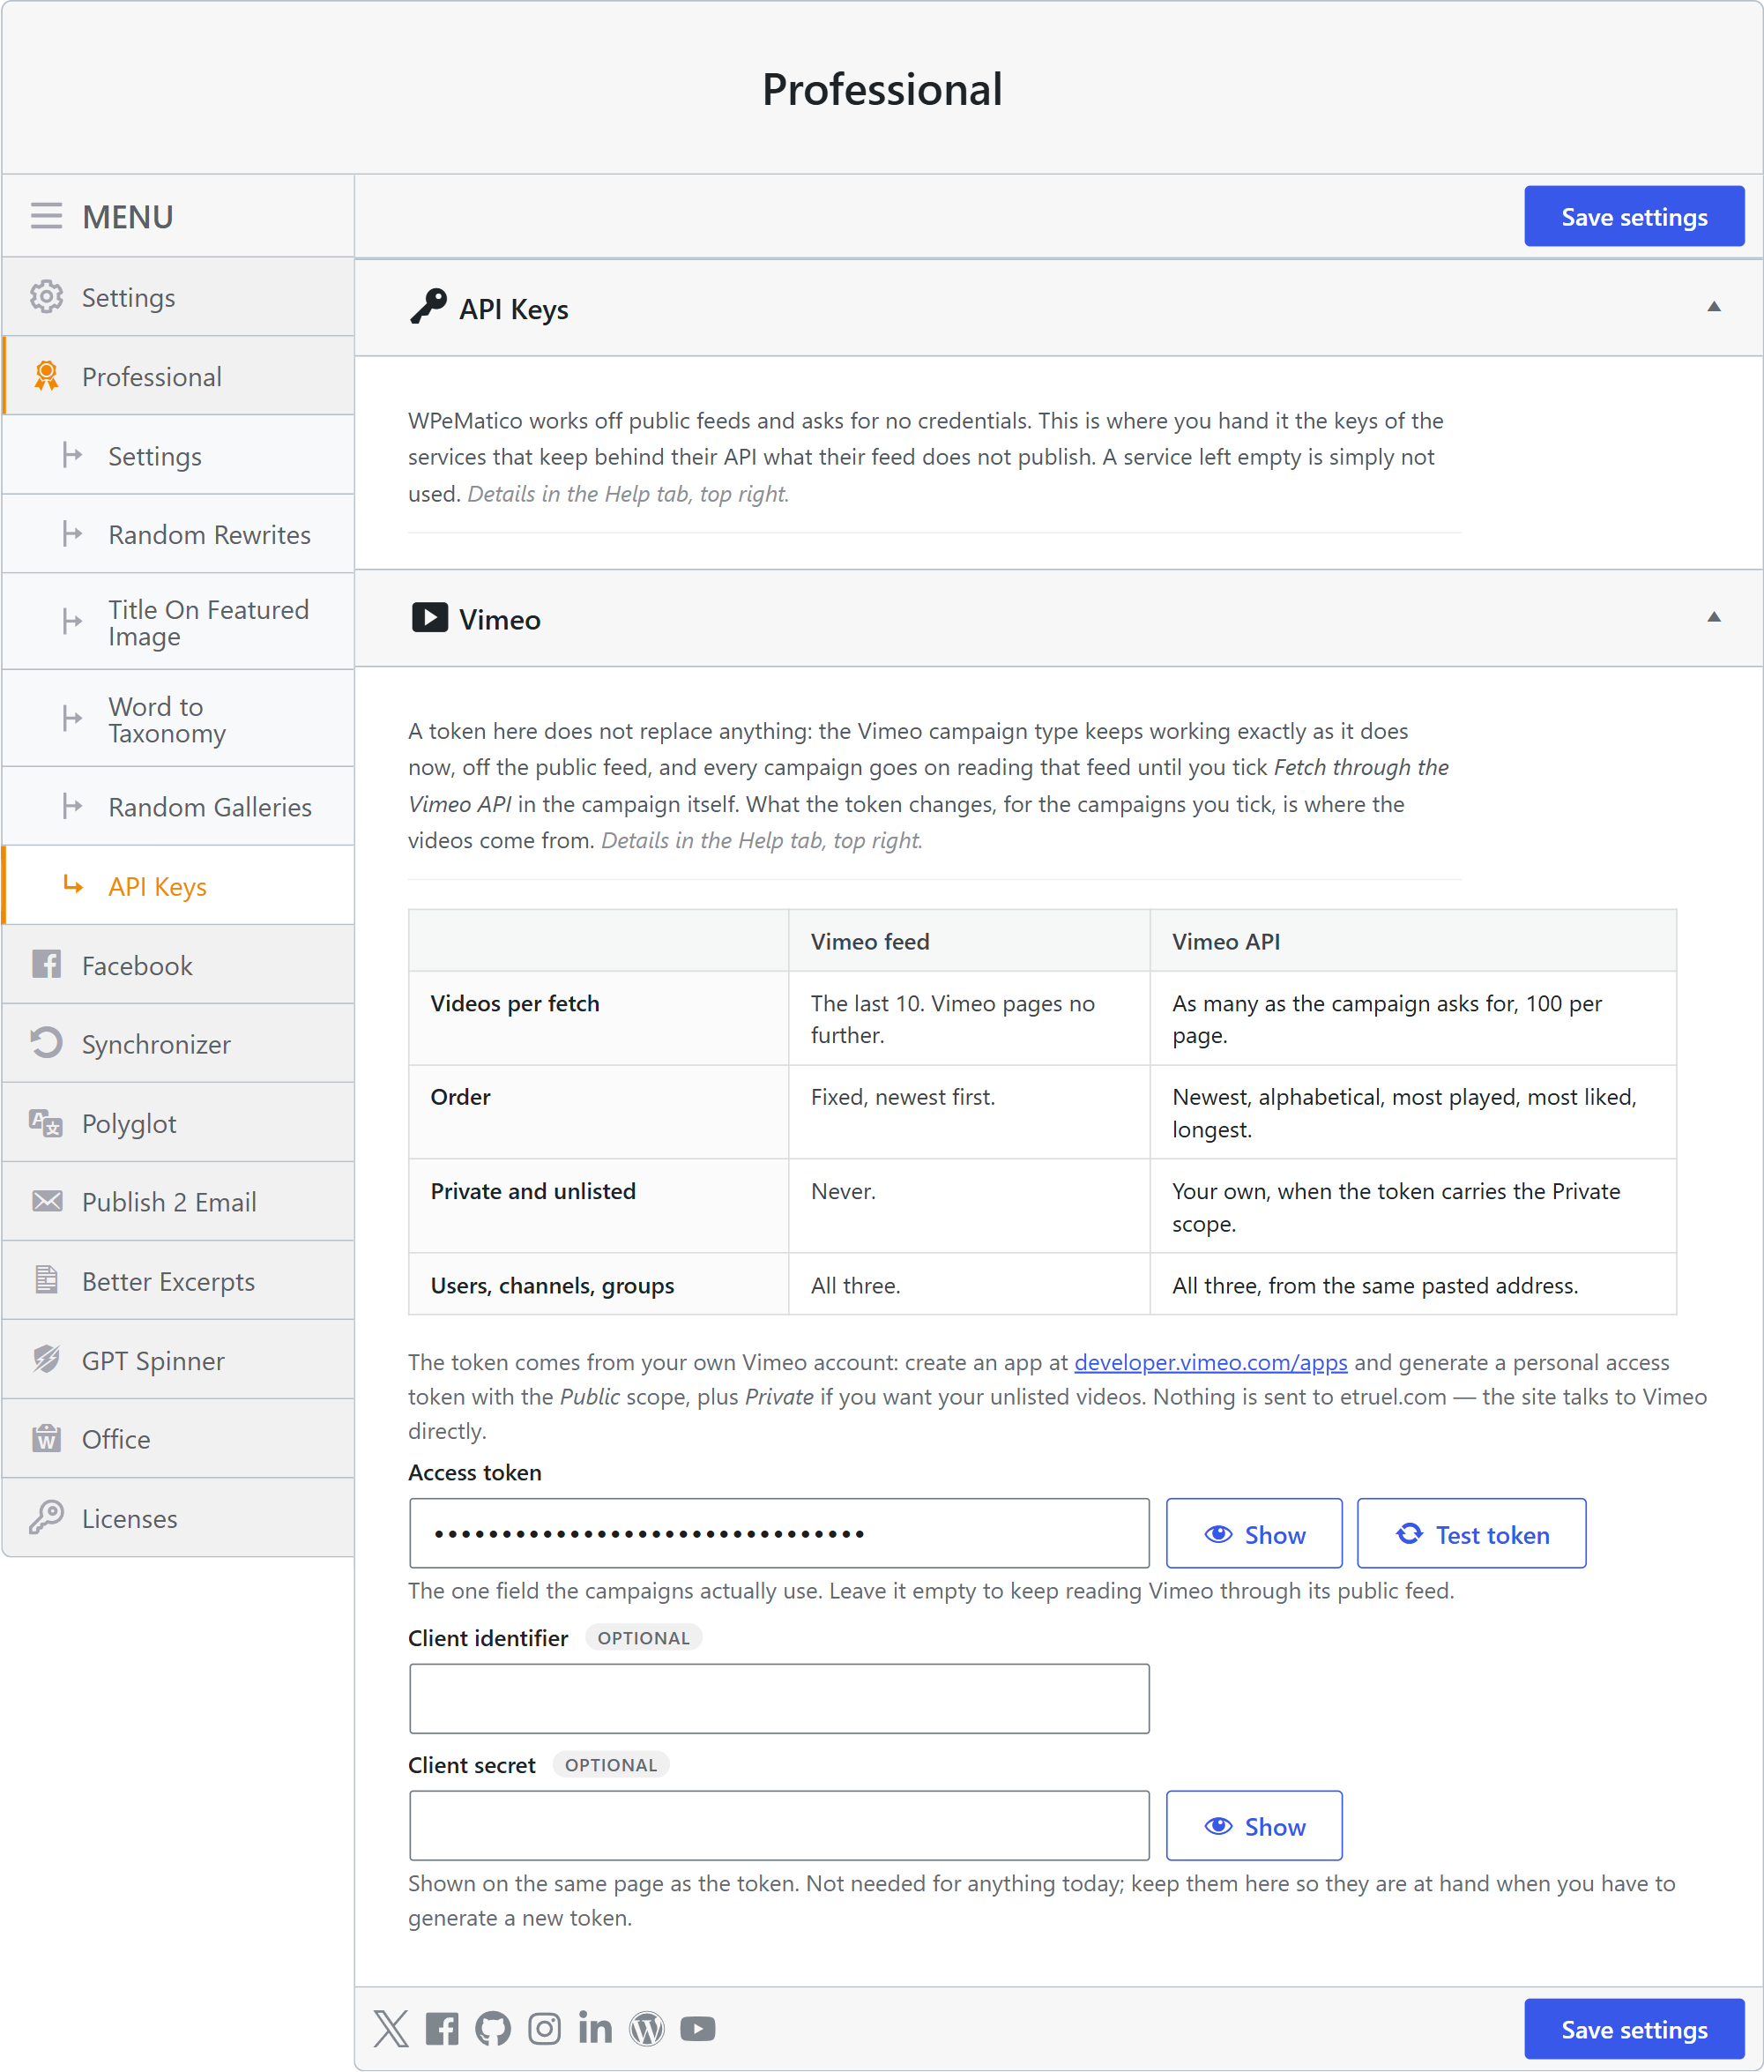This screenshot has width=1764, height=2072.
Task: Focus the Client secret input field
Action: (x=779, y=1825)
